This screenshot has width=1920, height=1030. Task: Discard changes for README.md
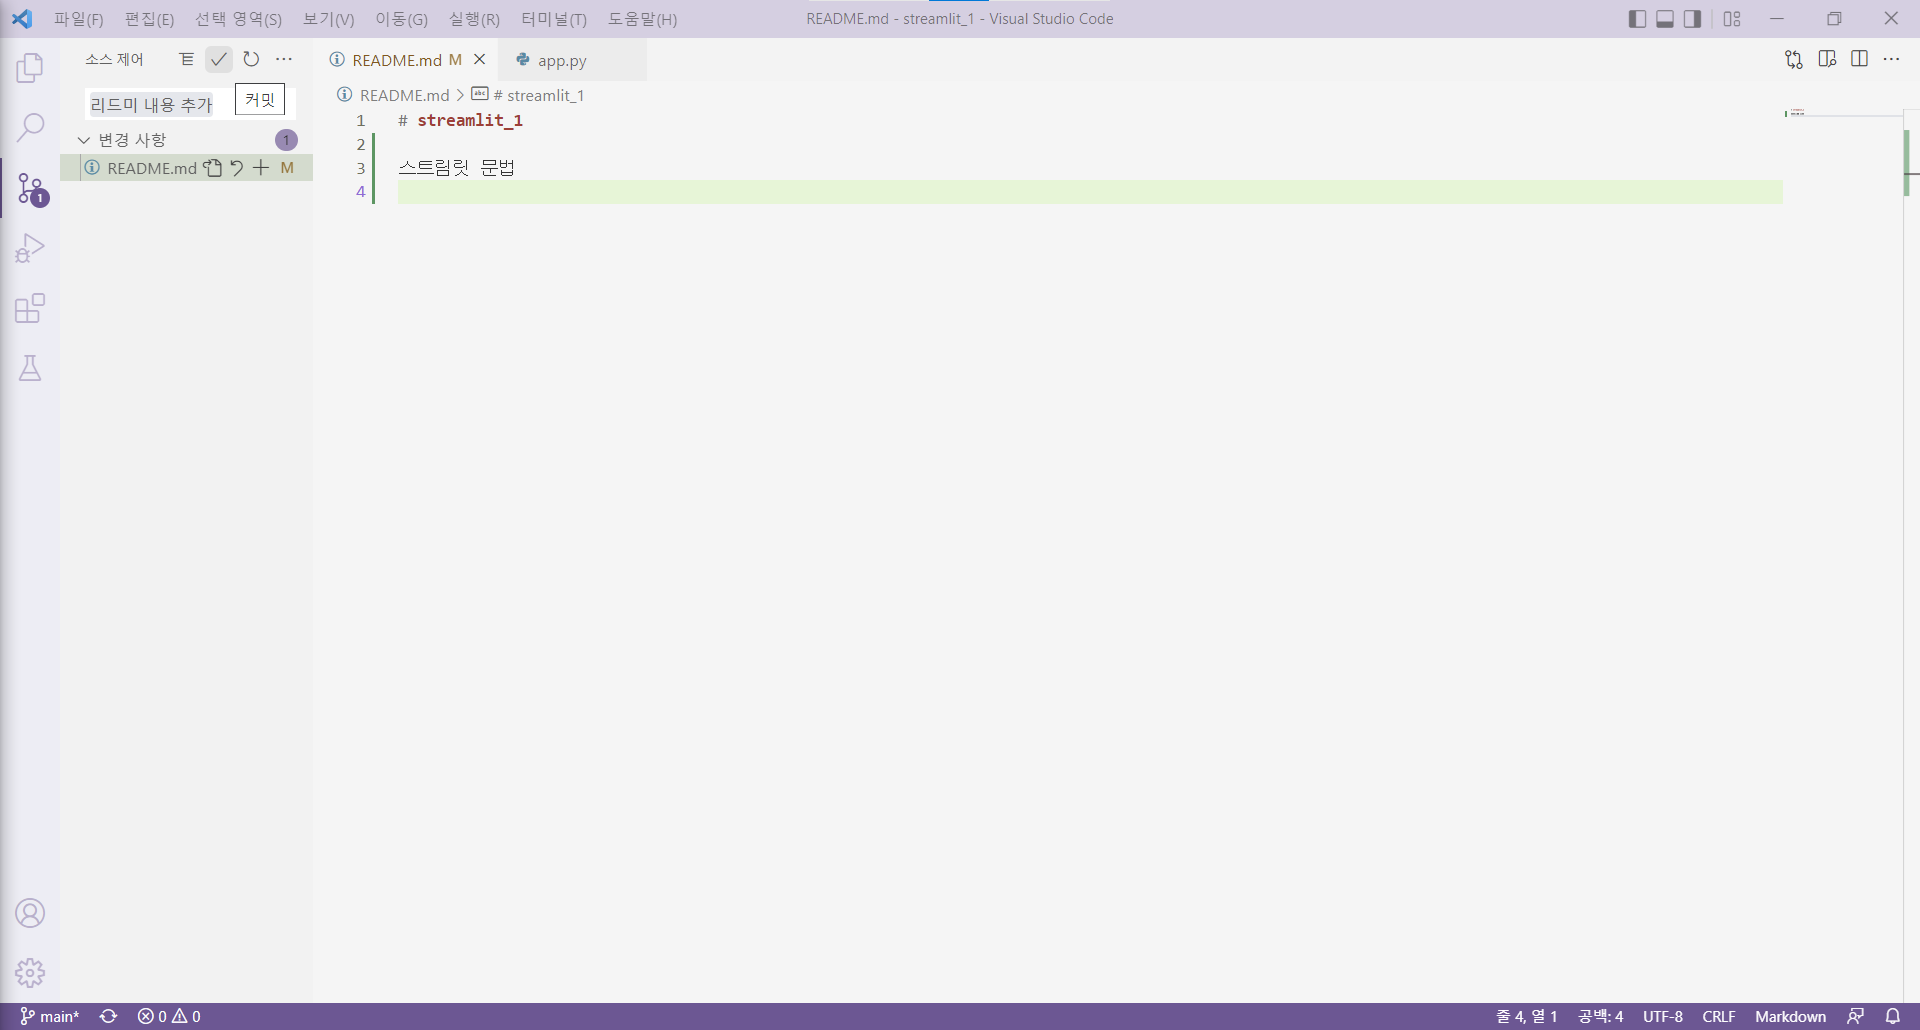(237, 168)
